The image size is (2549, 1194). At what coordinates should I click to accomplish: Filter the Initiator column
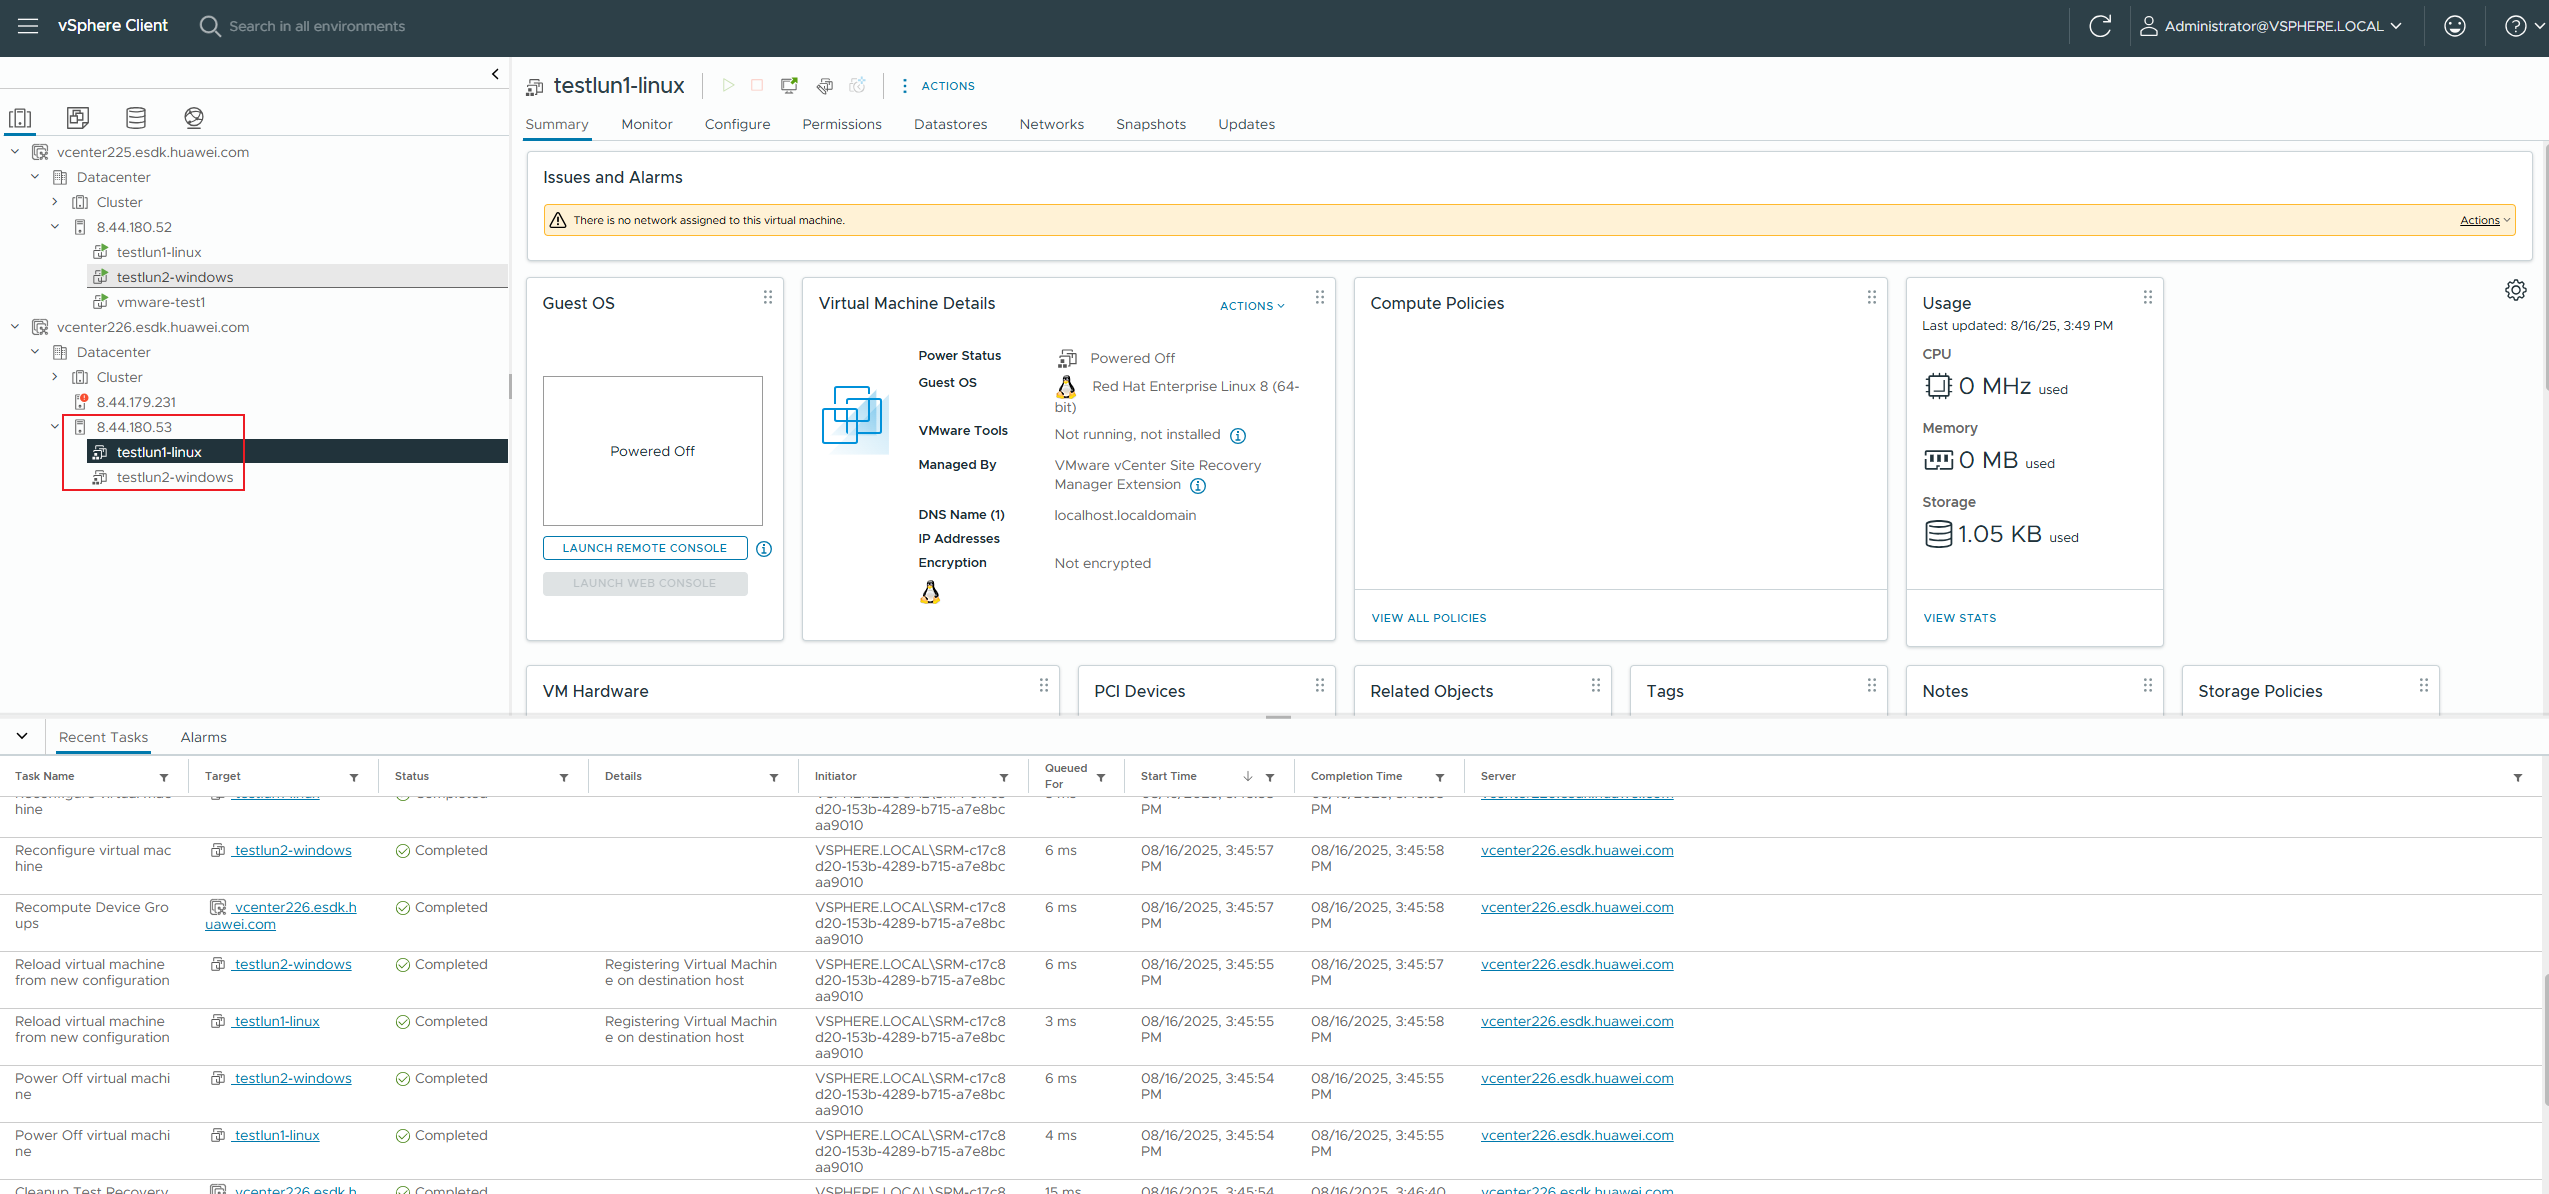click(1004, 777)
